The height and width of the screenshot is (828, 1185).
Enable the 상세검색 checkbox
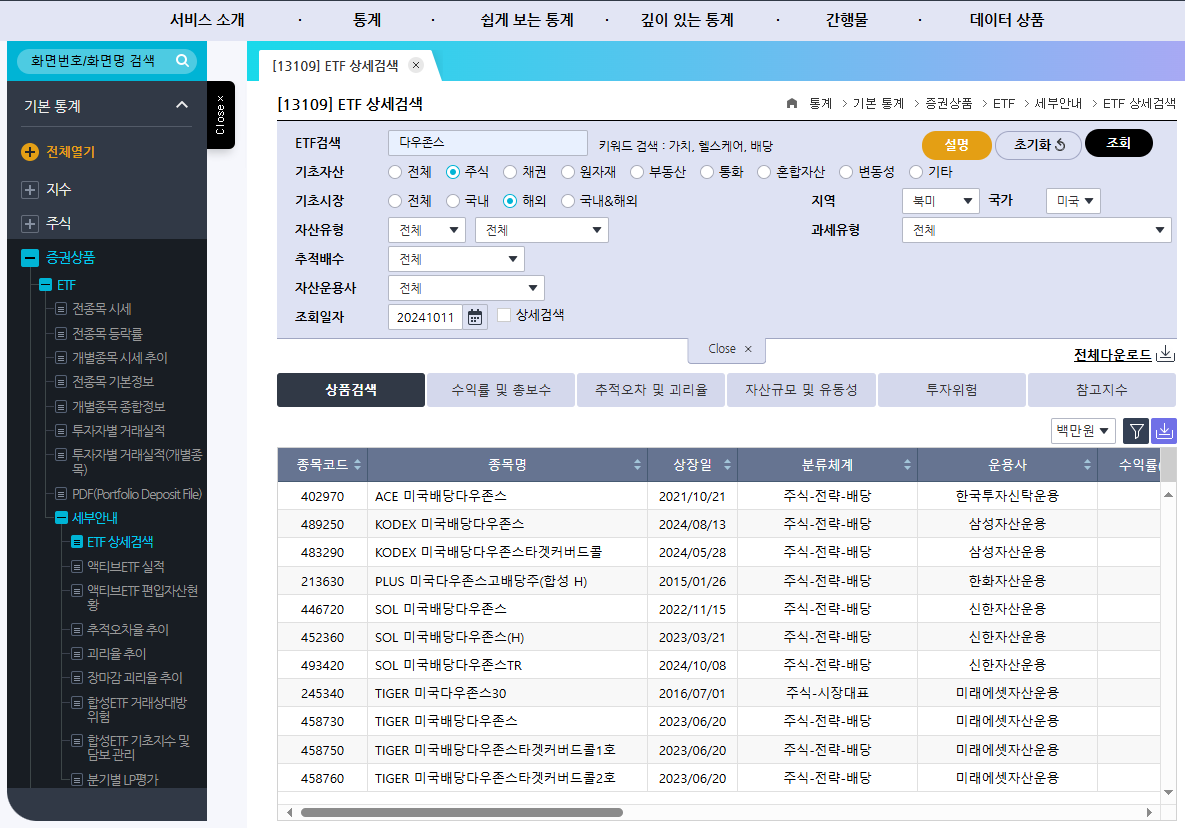[504, 315]
